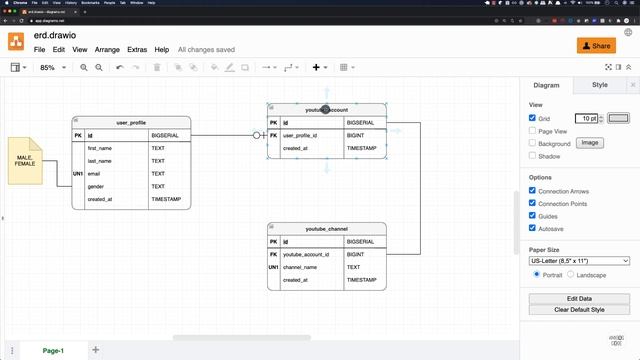Toggle the Grid checkbox
Image resolution: width=640 pixels, height=360 pixels.
click(x=532, y=118)
